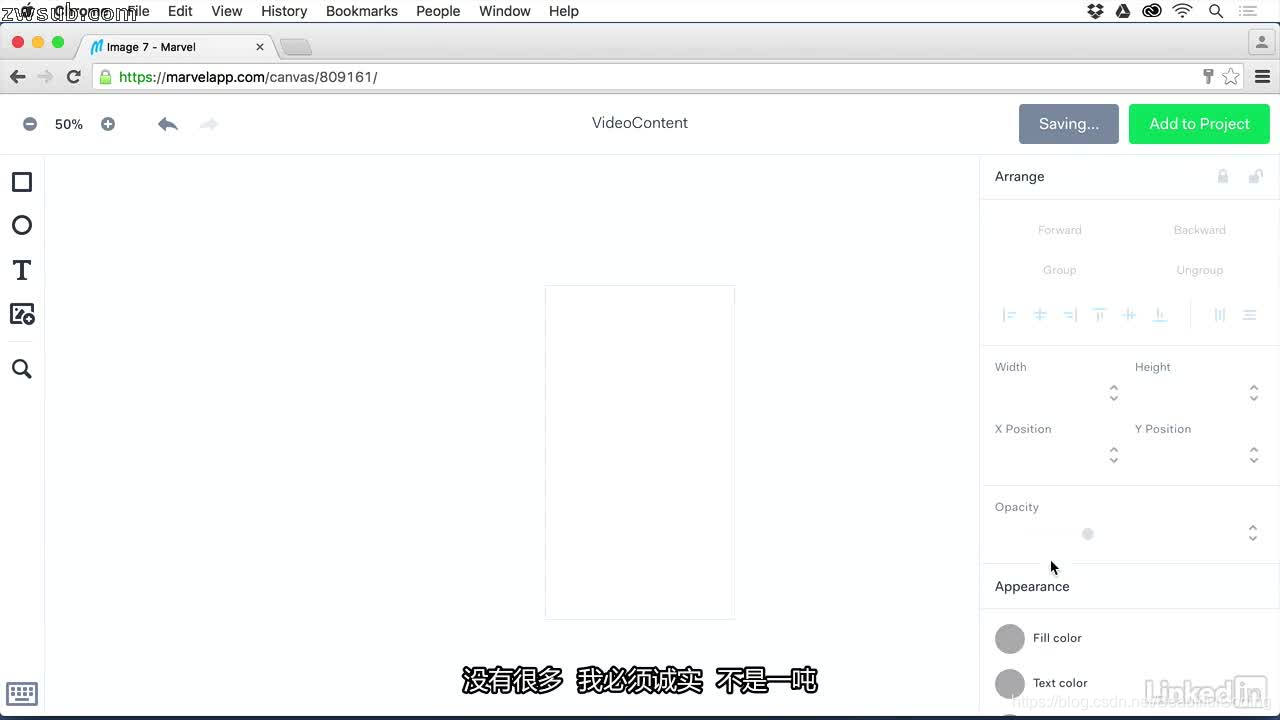Adjust the X Position stepper
Viewport: 1280px width, 720px height.
coord(1114,455)
